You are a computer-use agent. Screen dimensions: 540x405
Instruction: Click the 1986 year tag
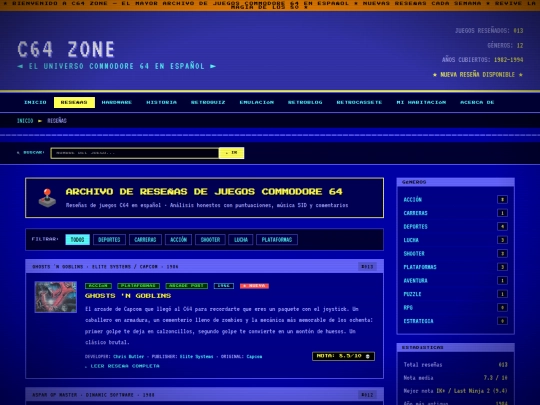pyautogui.click(x=224, y=286)
